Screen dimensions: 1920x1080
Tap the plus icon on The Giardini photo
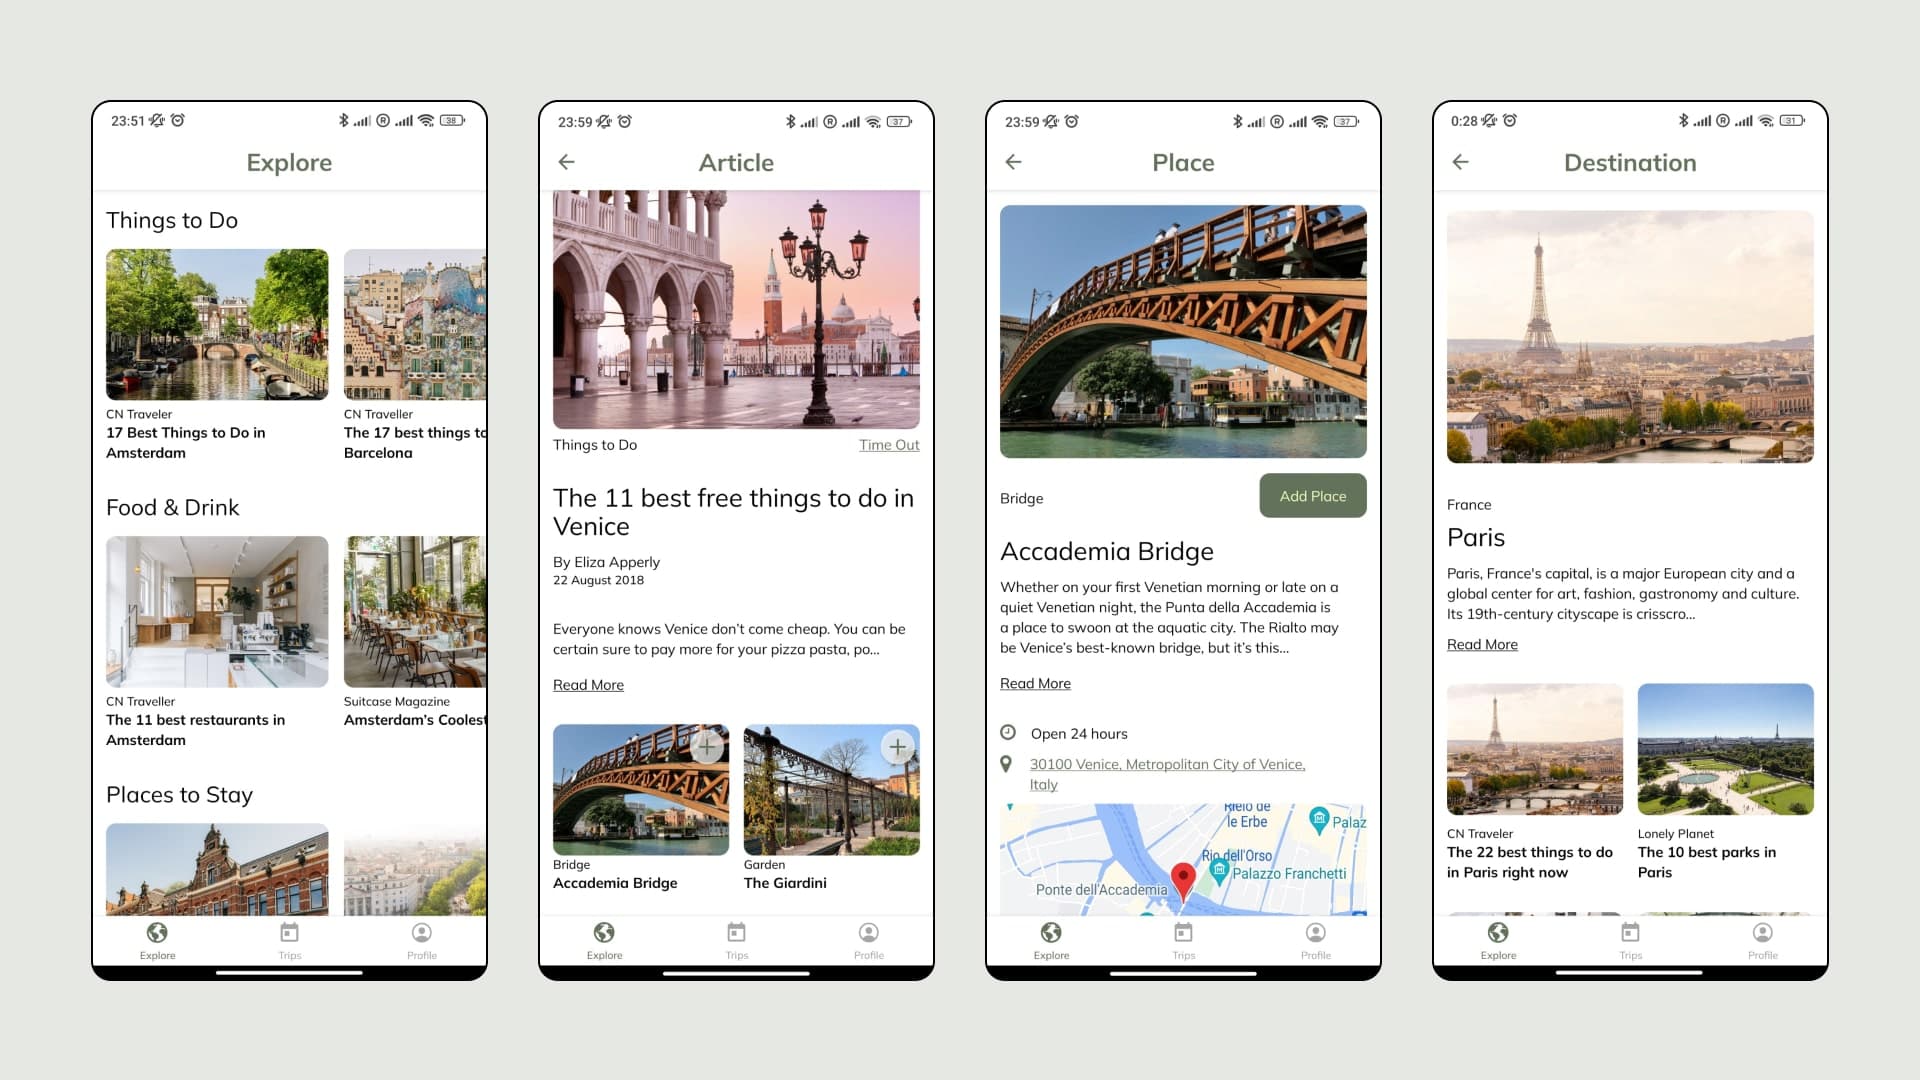(897, 748)
